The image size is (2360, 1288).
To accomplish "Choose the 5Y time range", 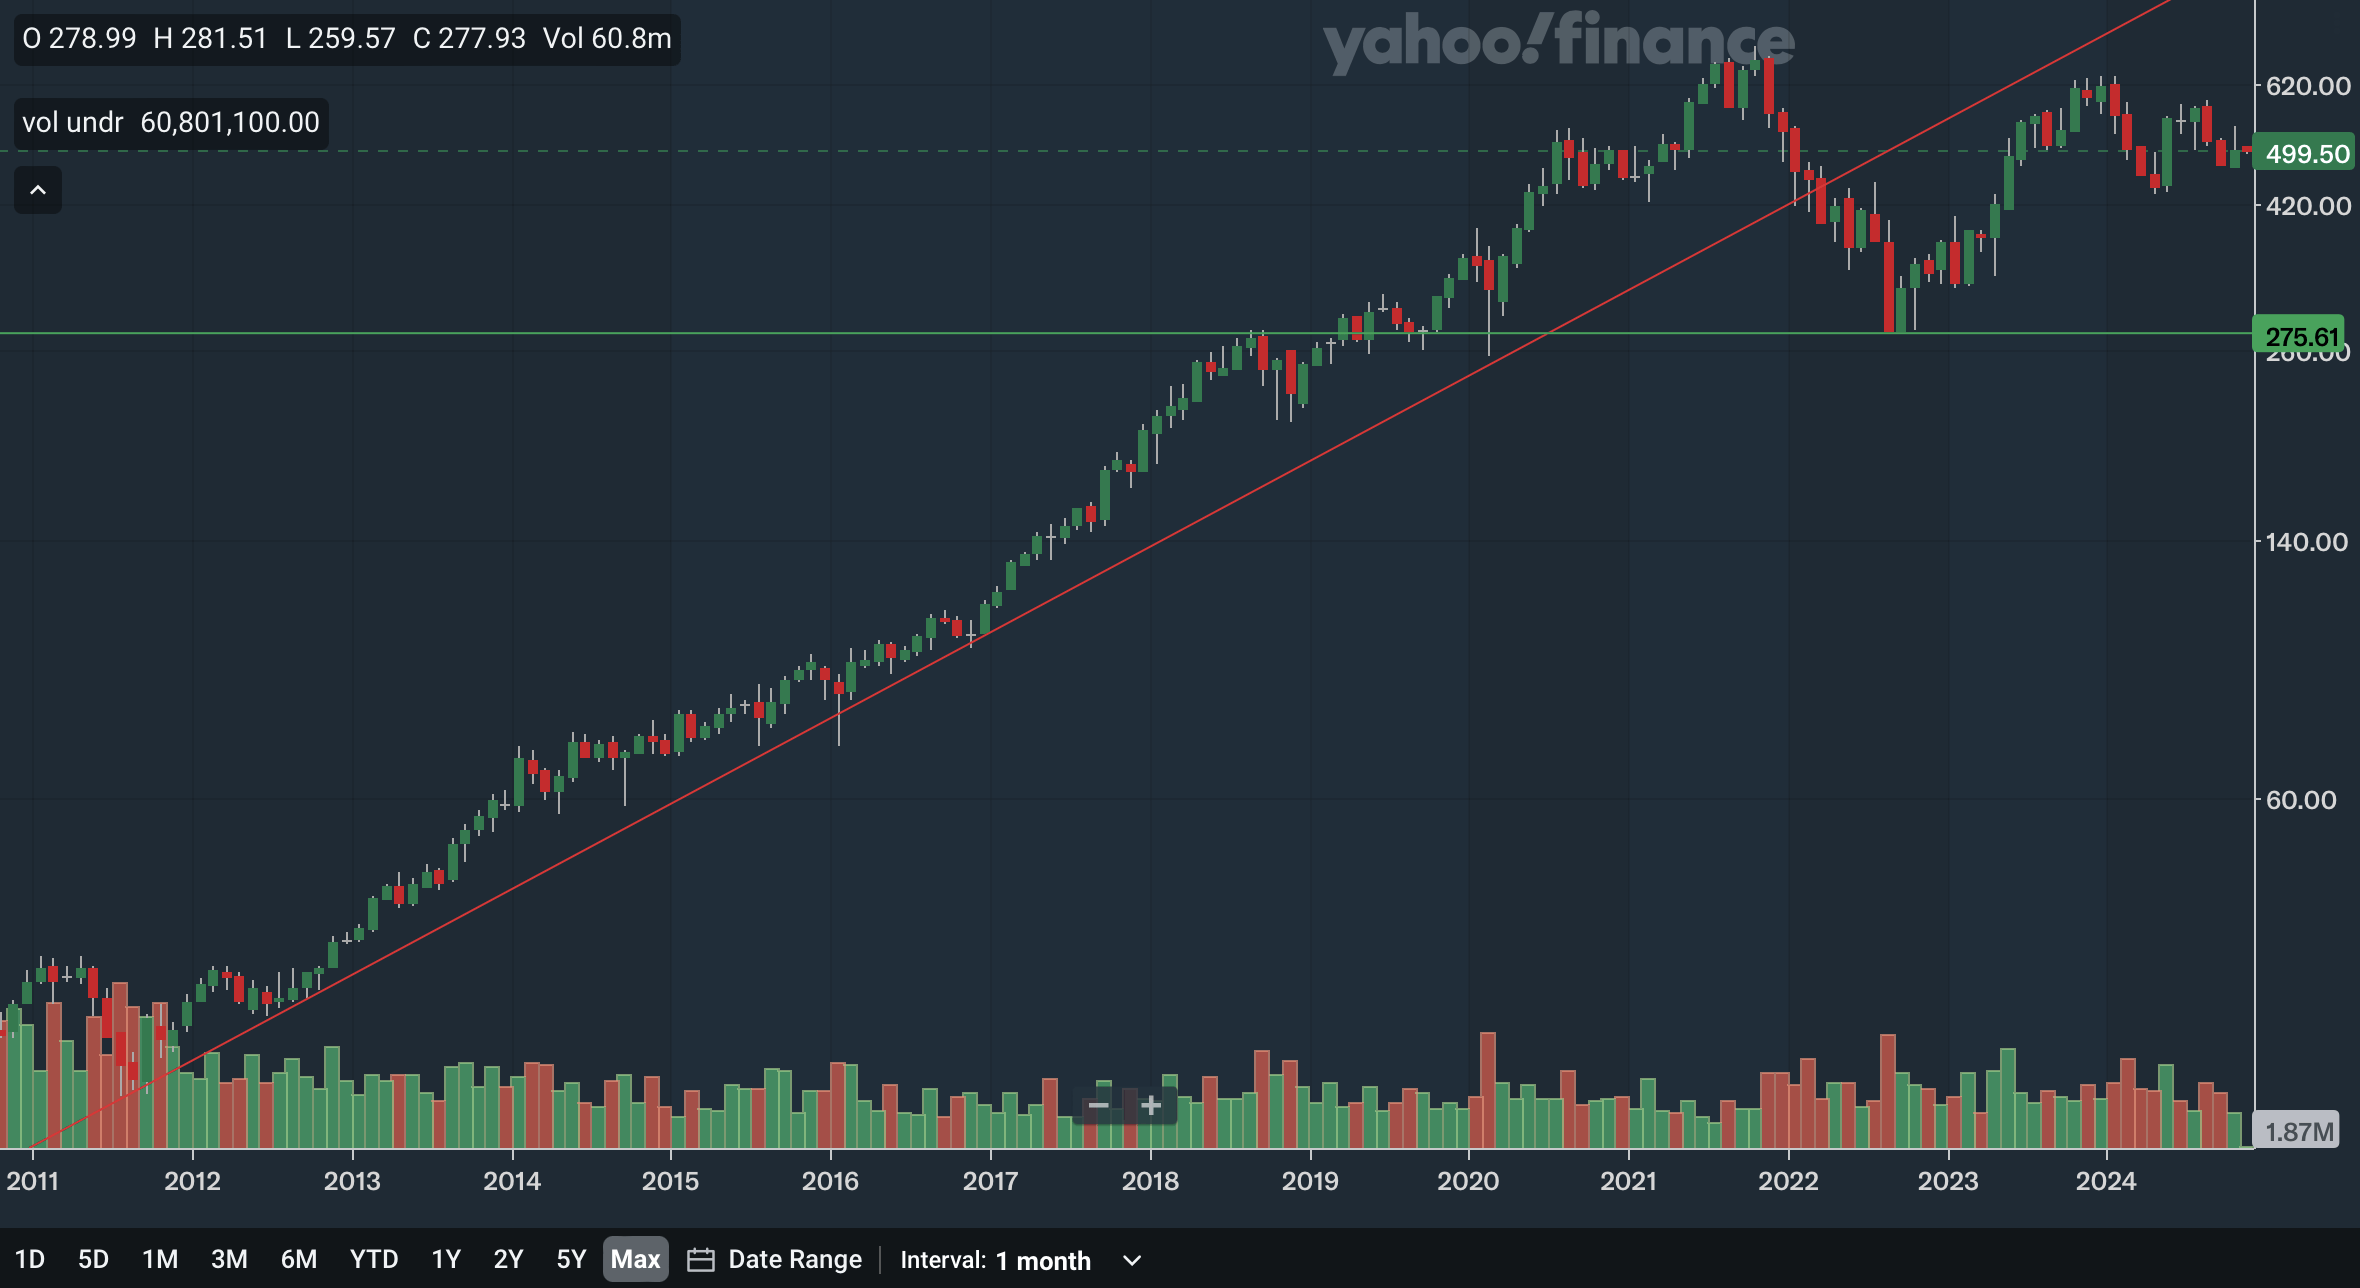I will (x=571, y=1259).
